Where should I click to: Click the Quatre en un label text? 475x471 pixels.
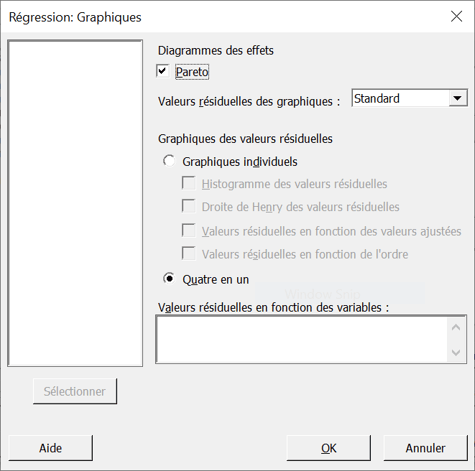pos(215,279)
